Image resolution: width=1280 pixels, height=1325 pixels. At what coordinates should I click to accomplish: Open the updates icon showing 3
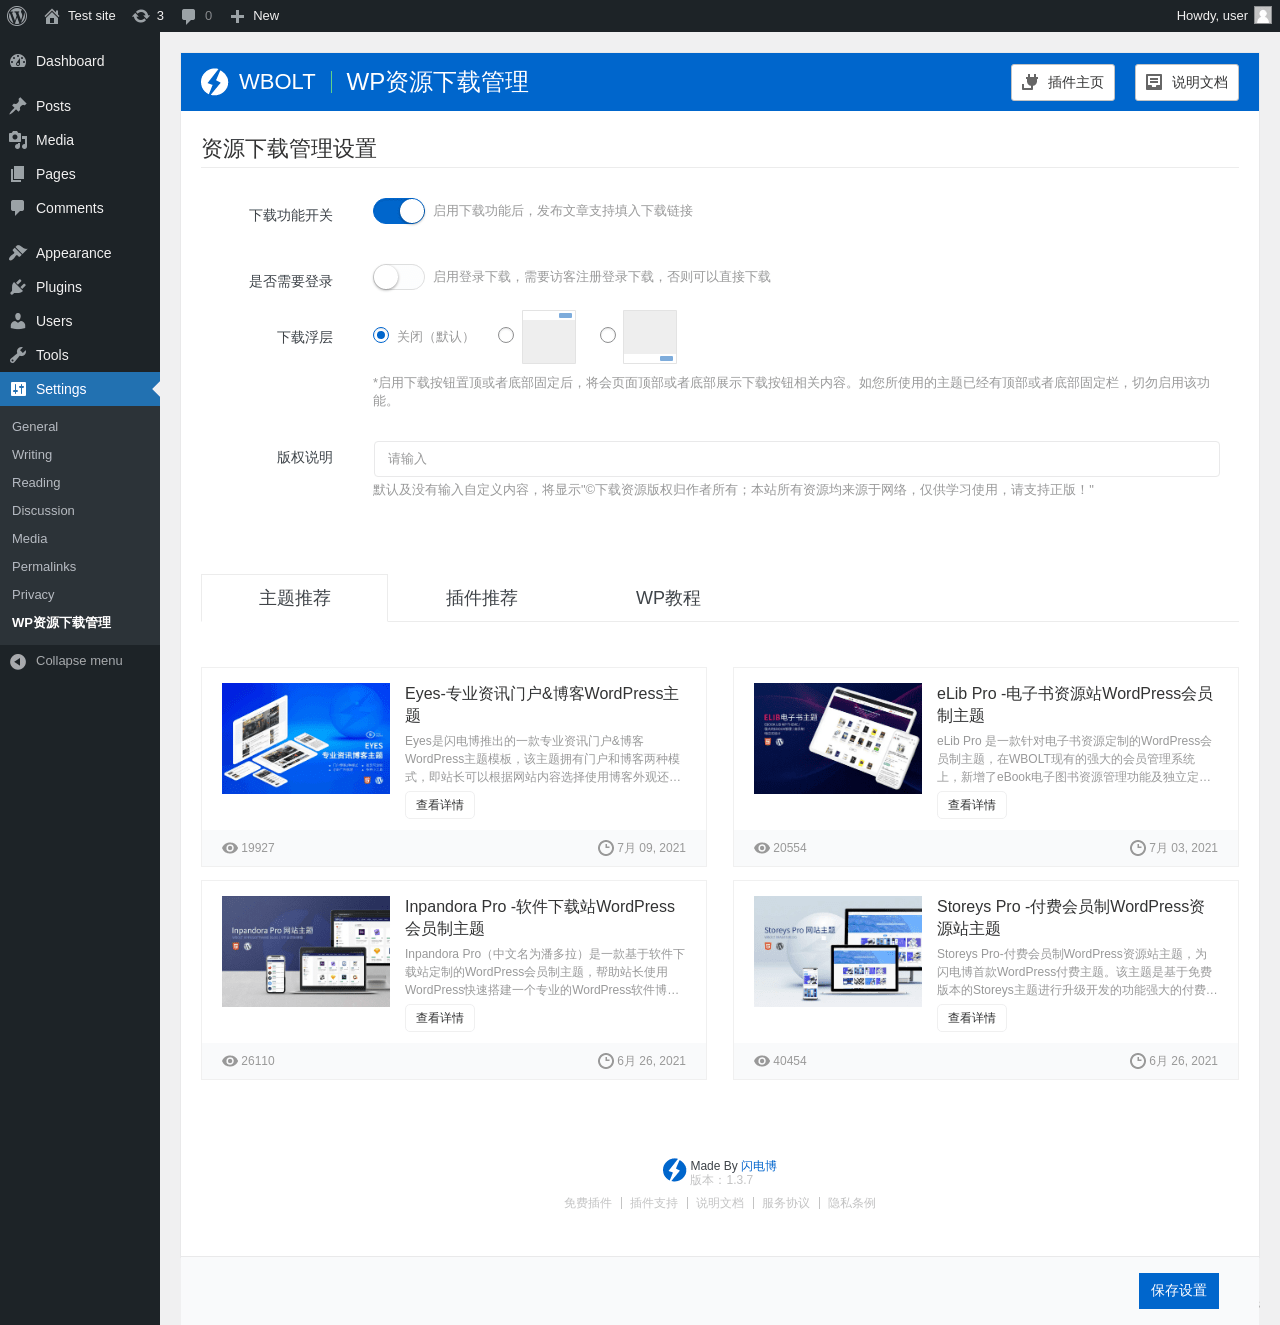point(141,16)
